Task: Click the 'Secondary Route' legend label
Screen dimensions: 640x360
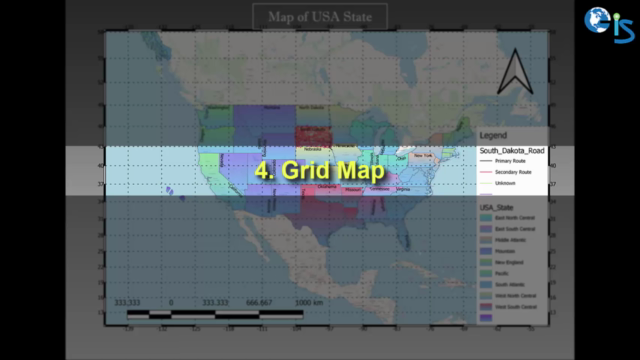Action: pos(513,172)
